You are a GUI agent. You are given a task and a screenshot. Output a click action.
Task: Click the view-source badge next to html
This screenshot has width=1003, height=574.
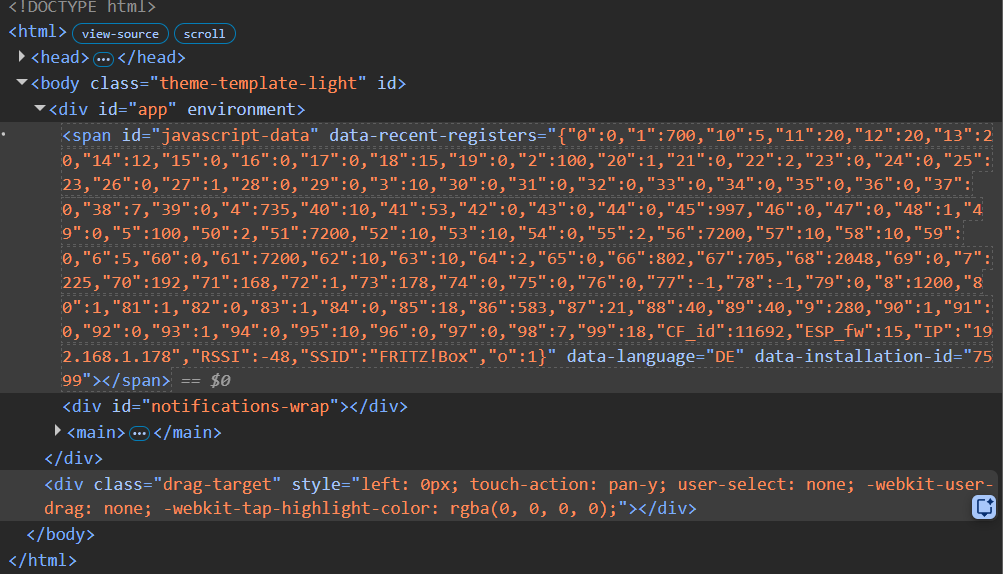pos(120,34)
